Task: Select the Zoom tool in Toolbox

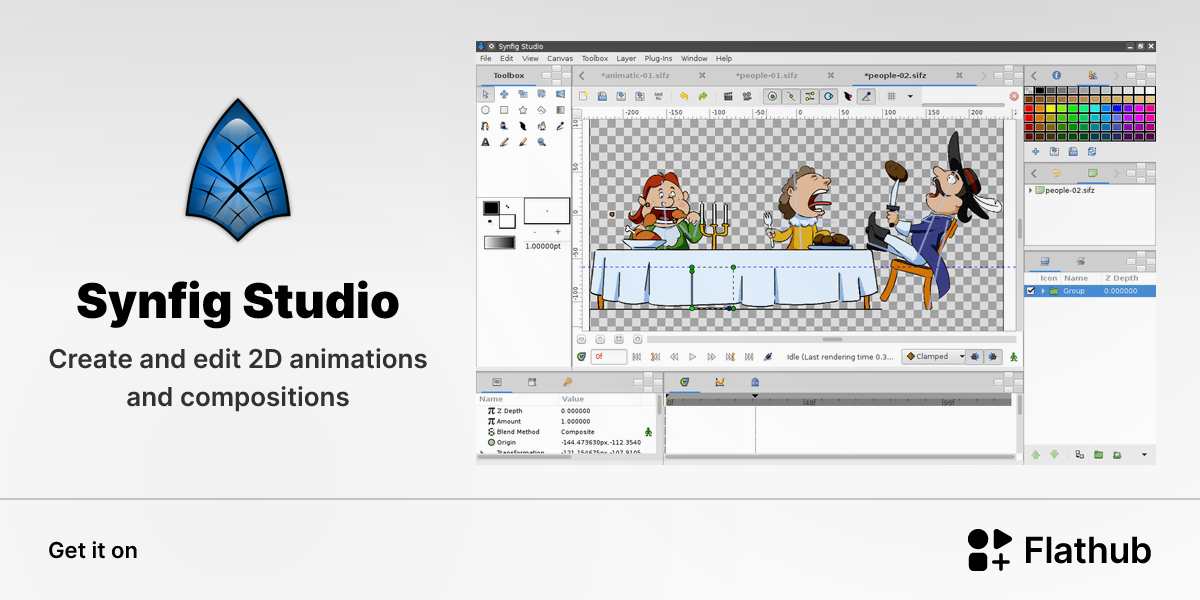Action: point(541,142)
